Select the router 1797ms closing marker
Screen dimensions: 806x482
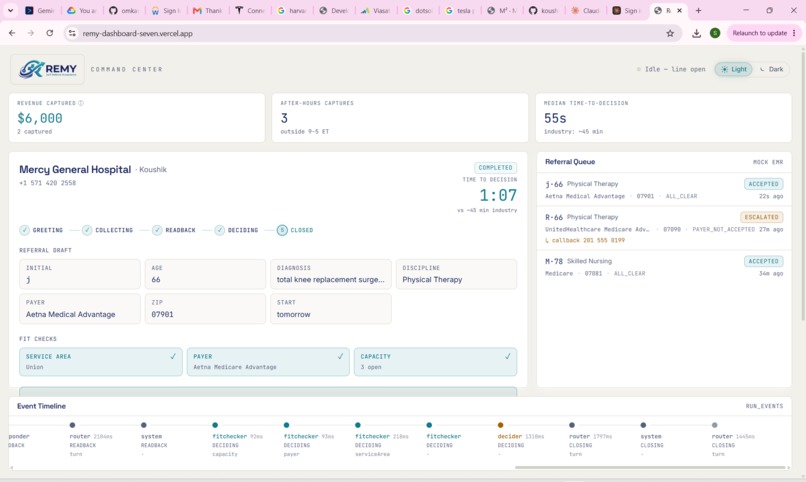coord(572,425)
